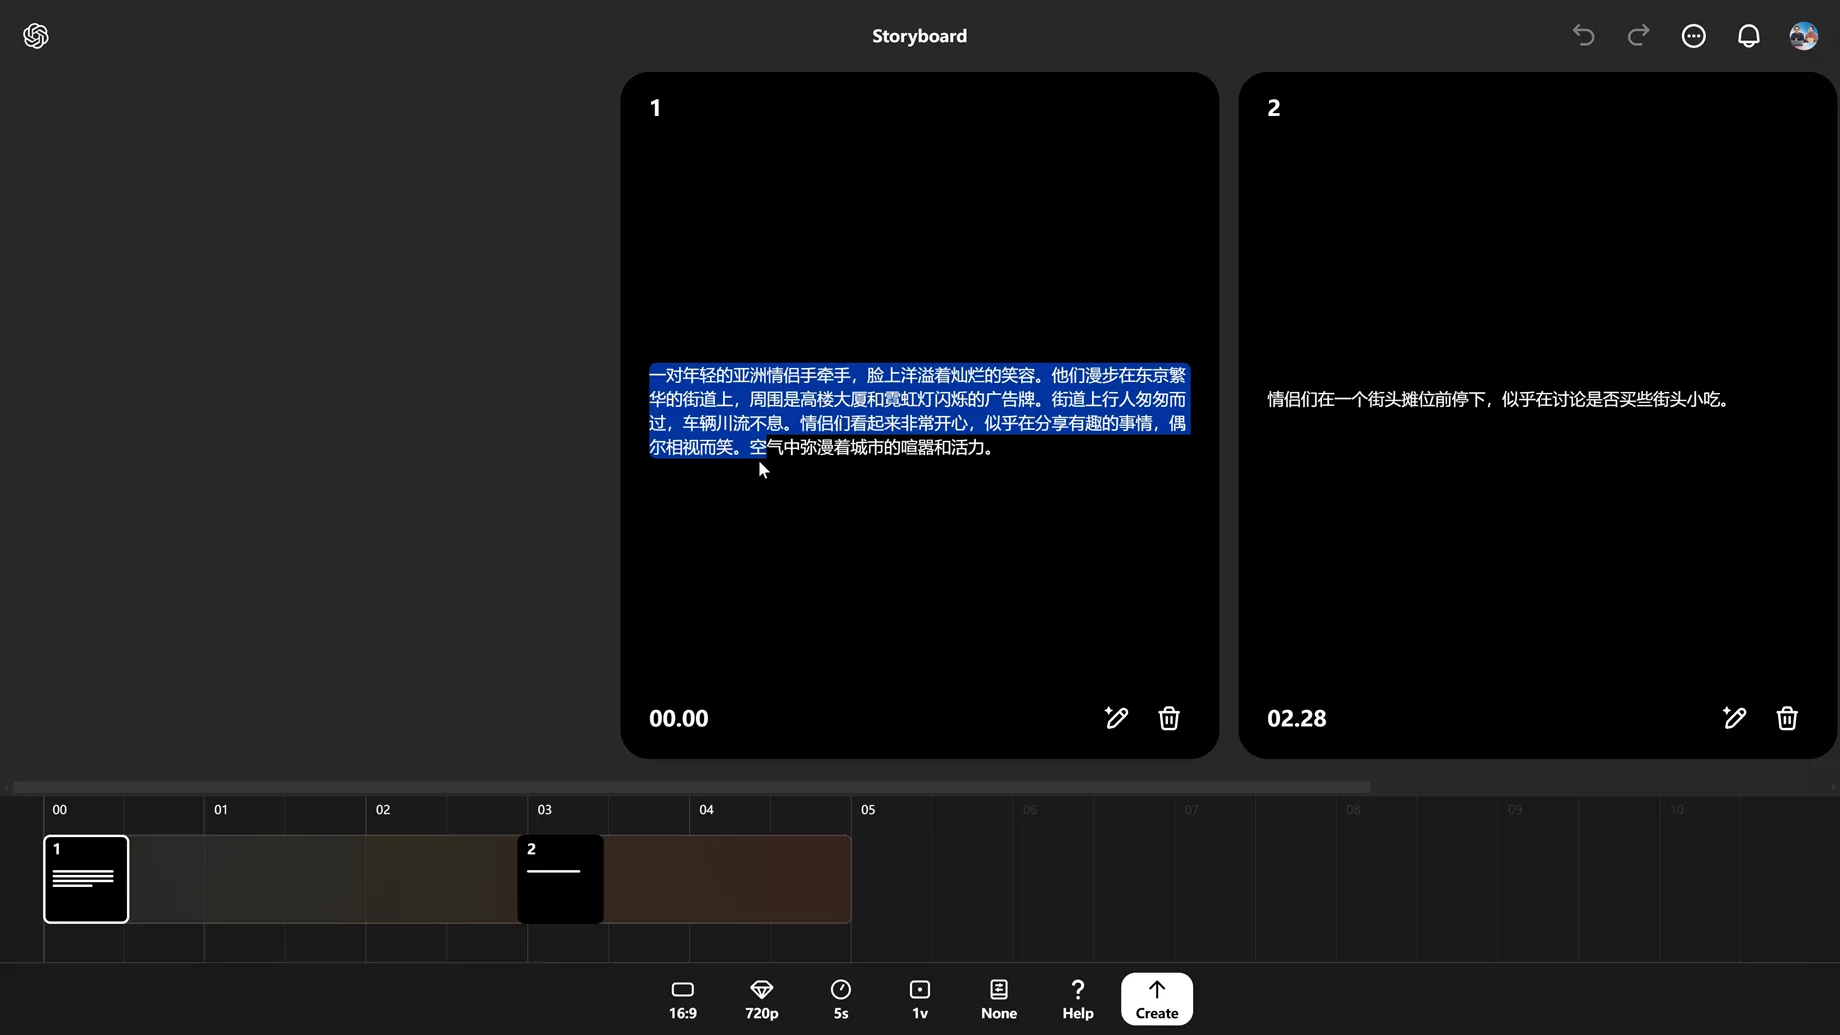Delete storyboard card 1
1840x1035 pixels.
click(x=1168, y=718)
